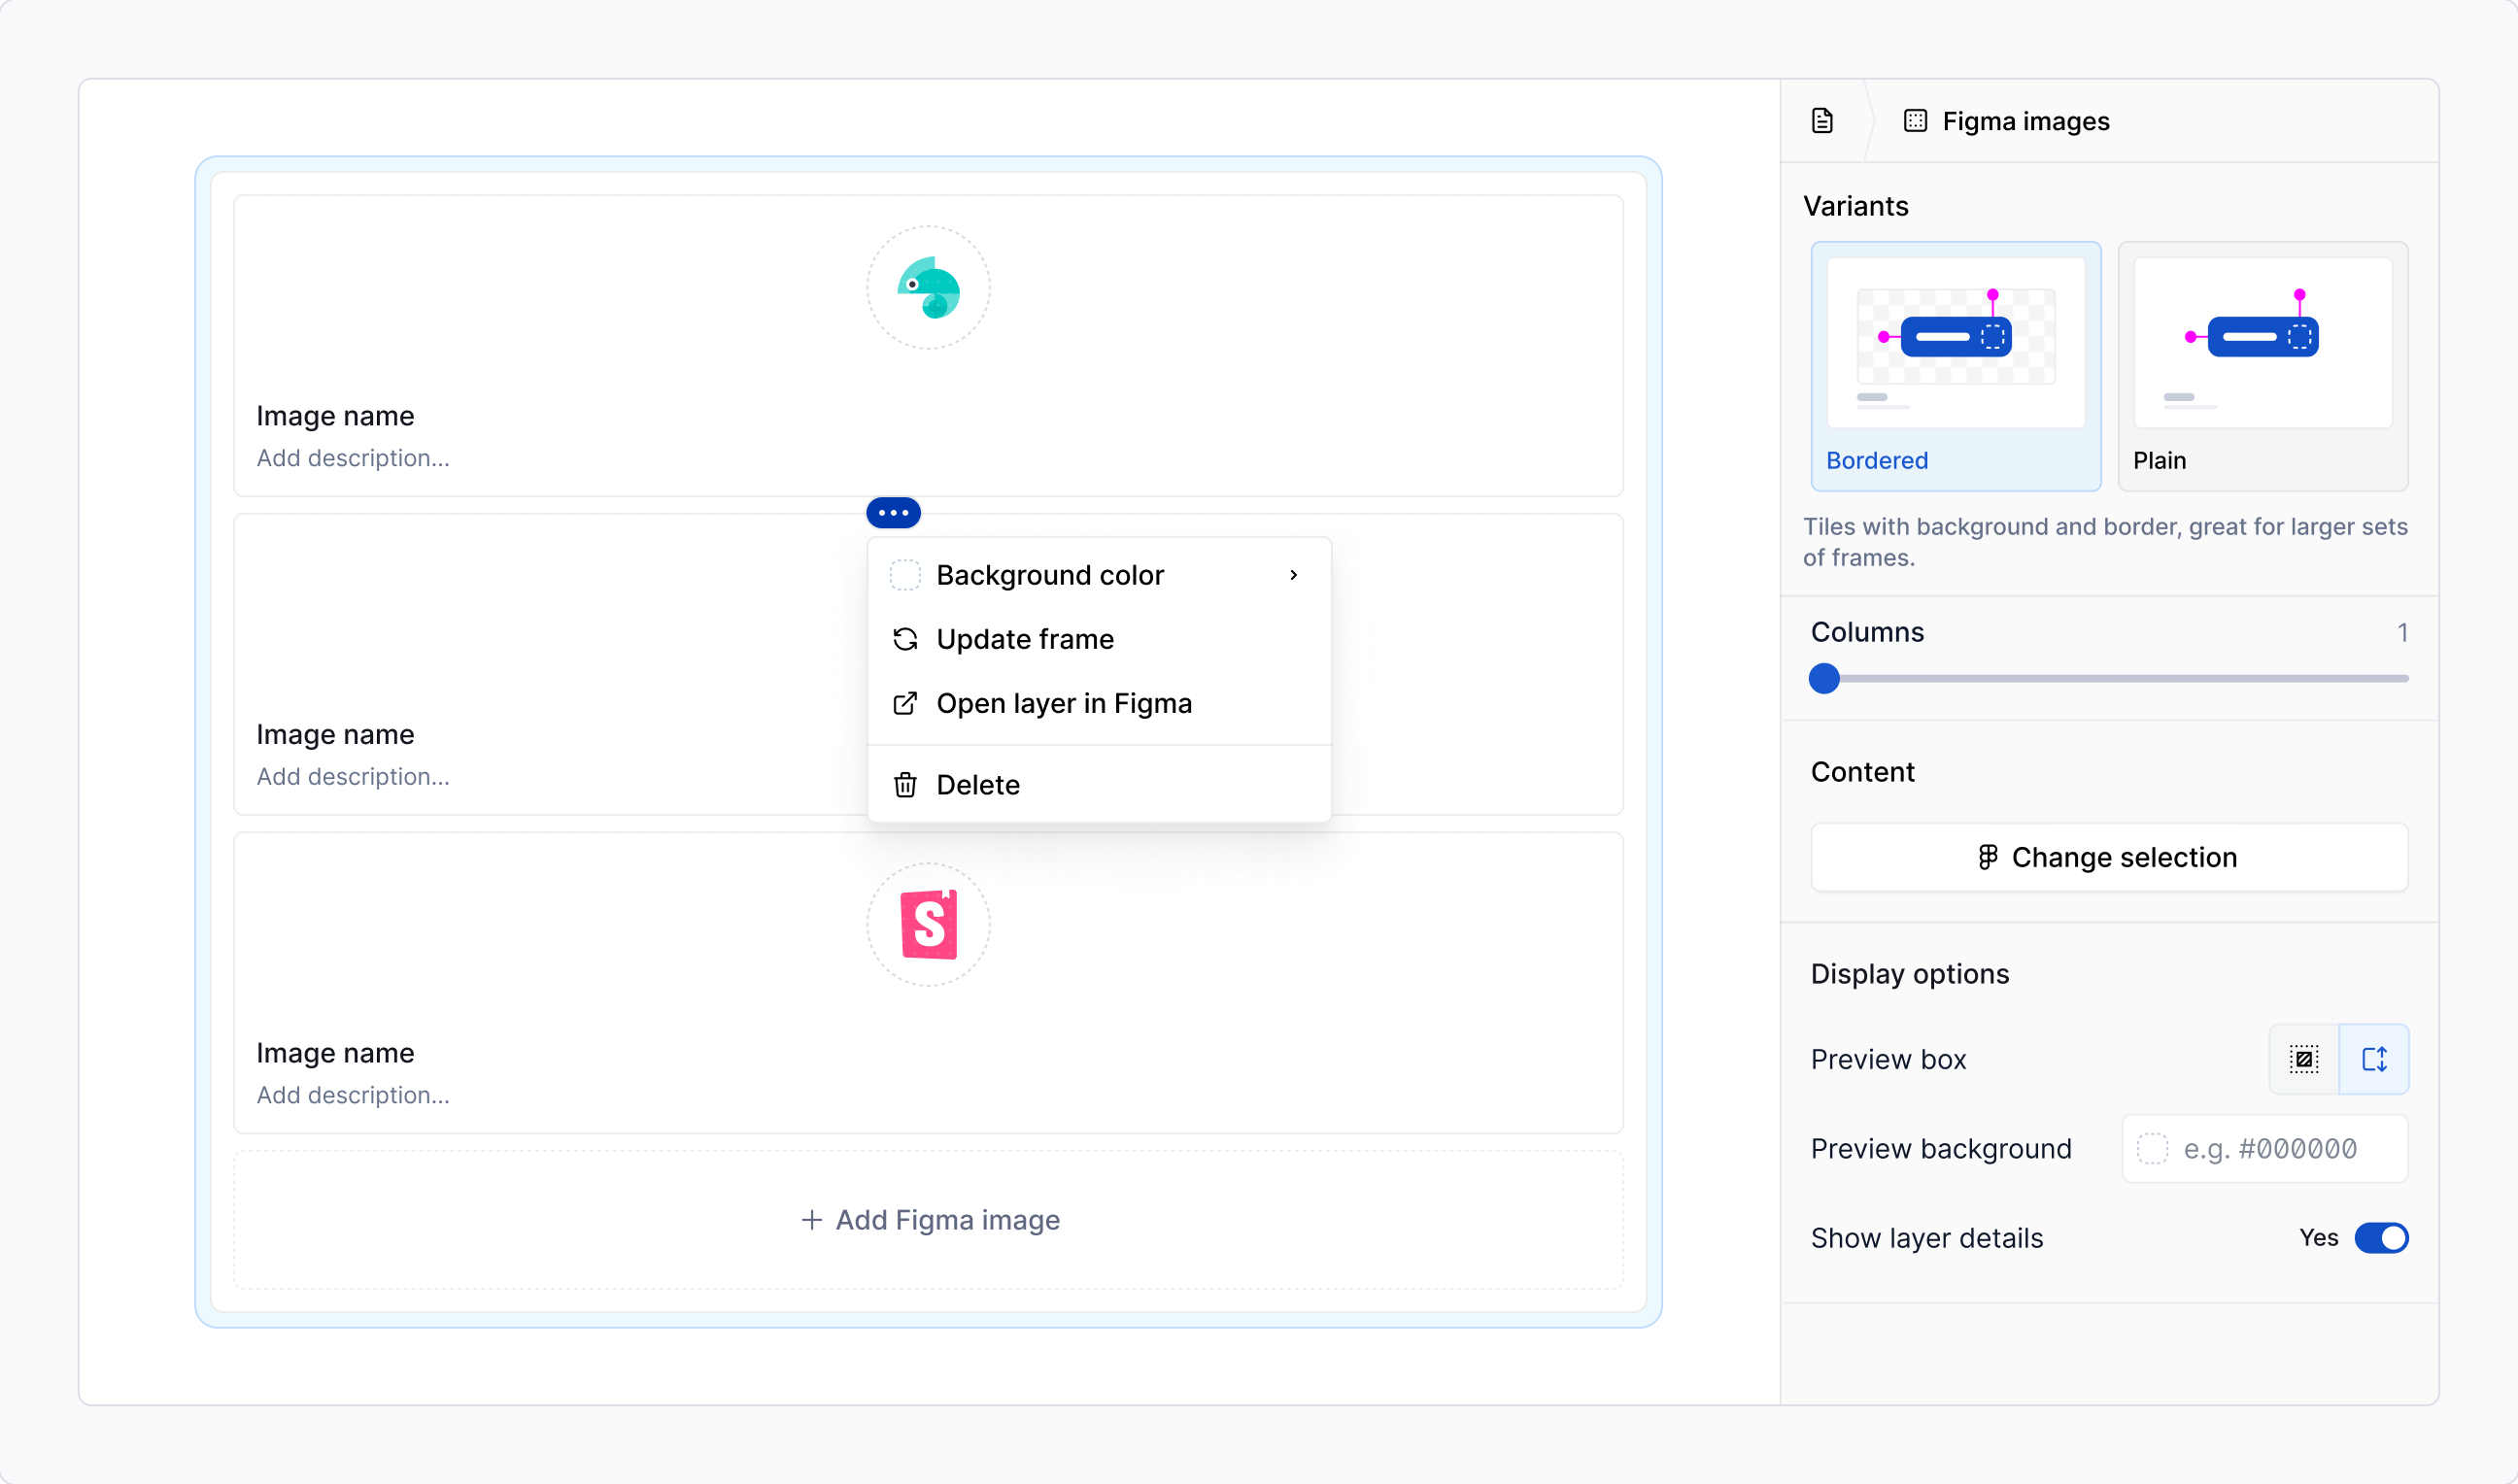Select the Update frame icon in context menu
This screenshot has height=1484, width=2518.
point(905,639)
